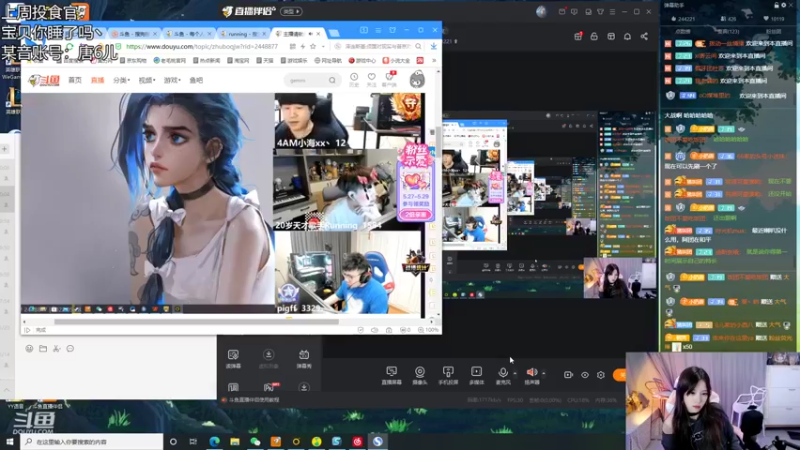The width and height of the screenshot is (800, 450).
Task: Open the 弹幕秀 tool icon
Action: [x=304, y=359]
